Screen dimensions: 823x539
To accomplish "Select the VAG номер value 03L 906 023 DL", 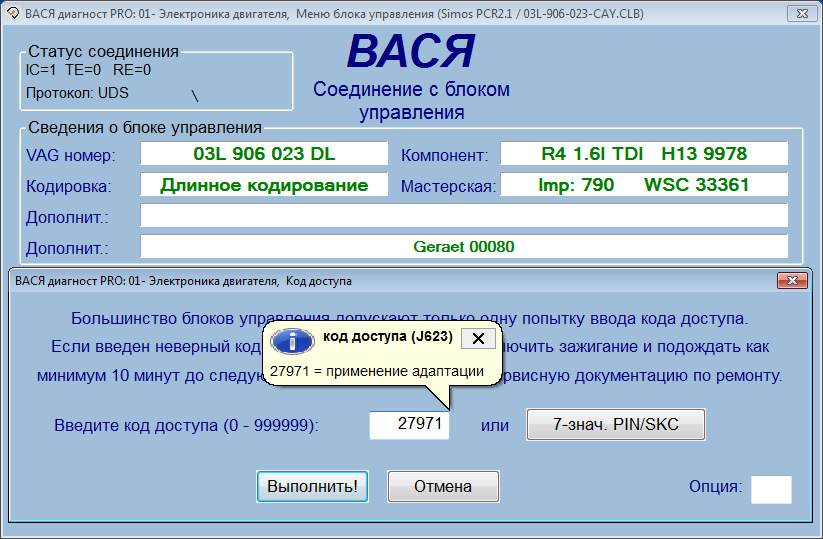I will point(264,154).
